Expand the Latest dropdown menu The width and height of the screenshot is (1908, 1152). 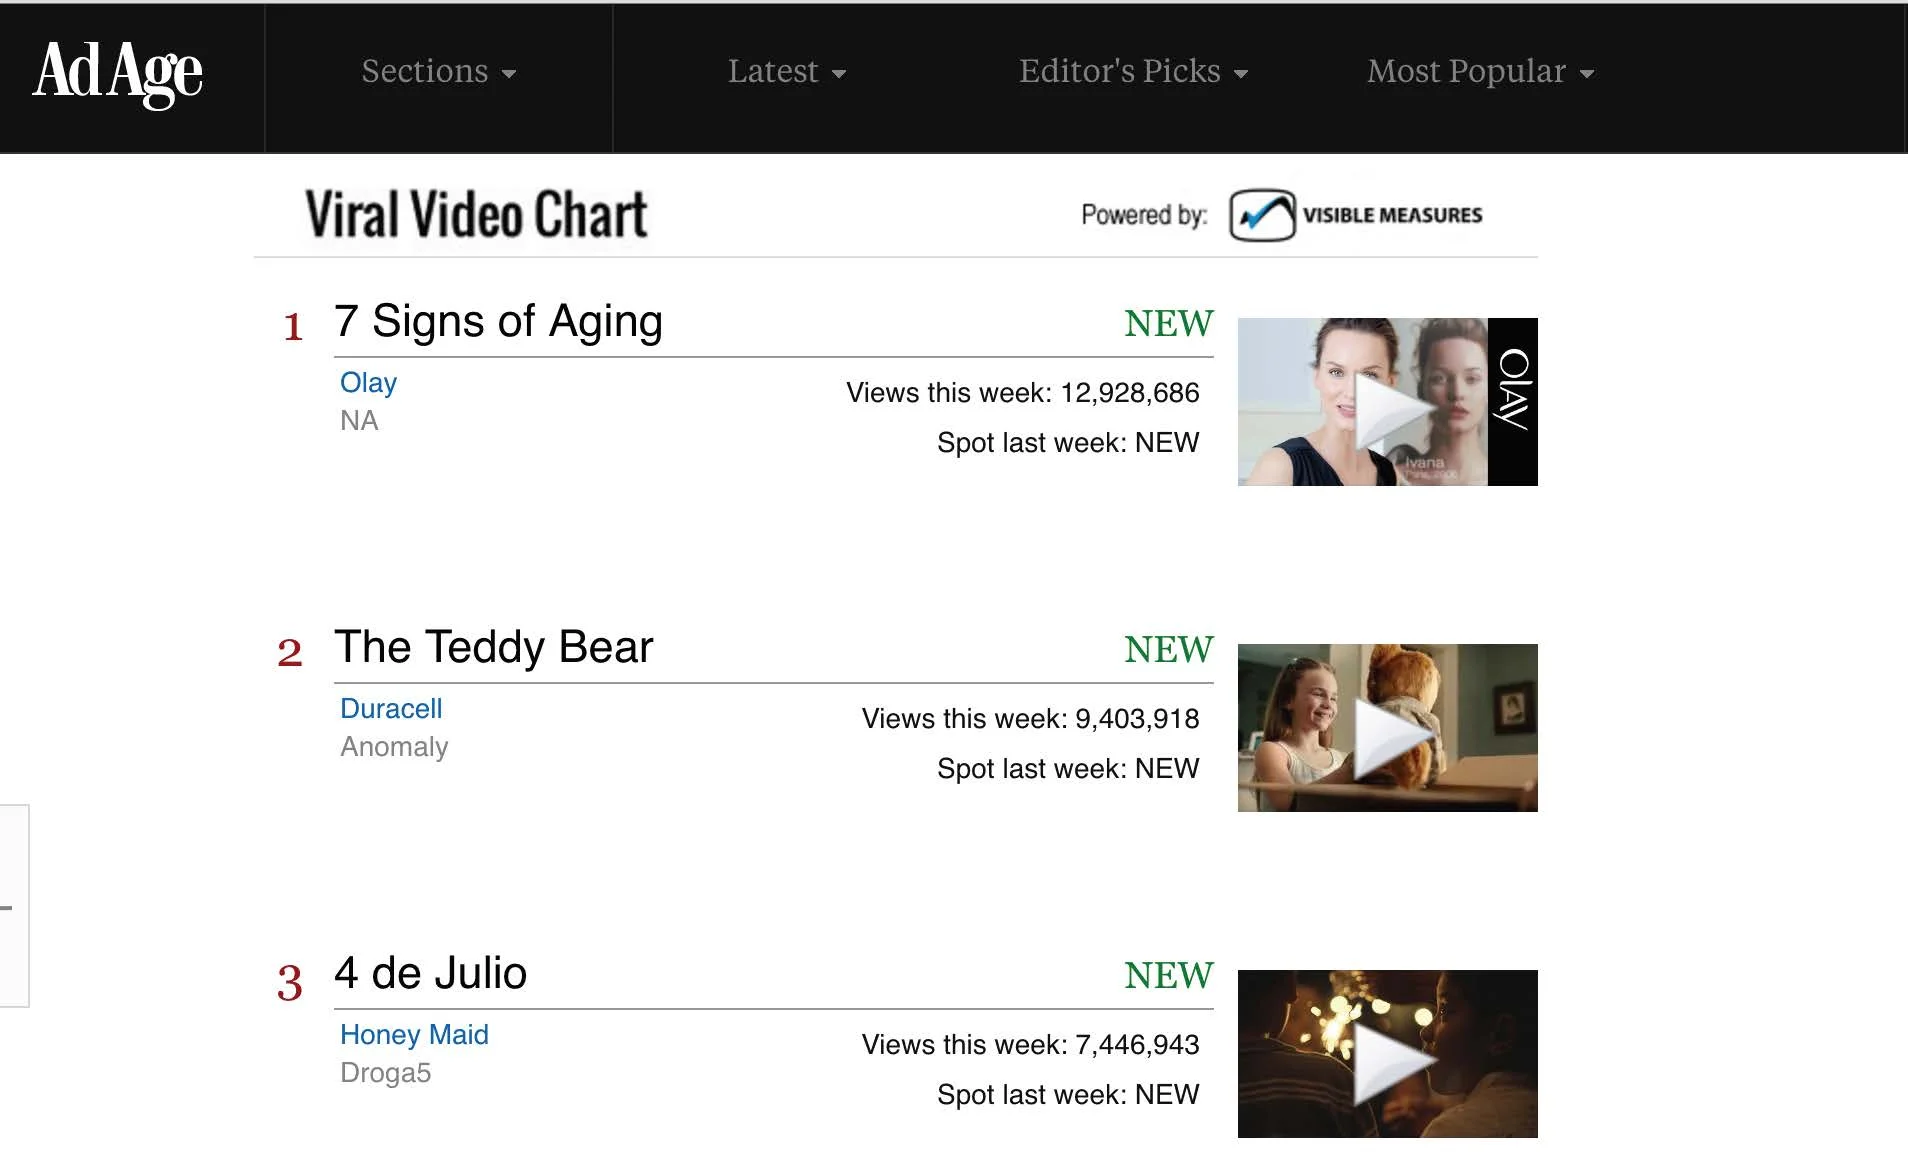(786, 72)
